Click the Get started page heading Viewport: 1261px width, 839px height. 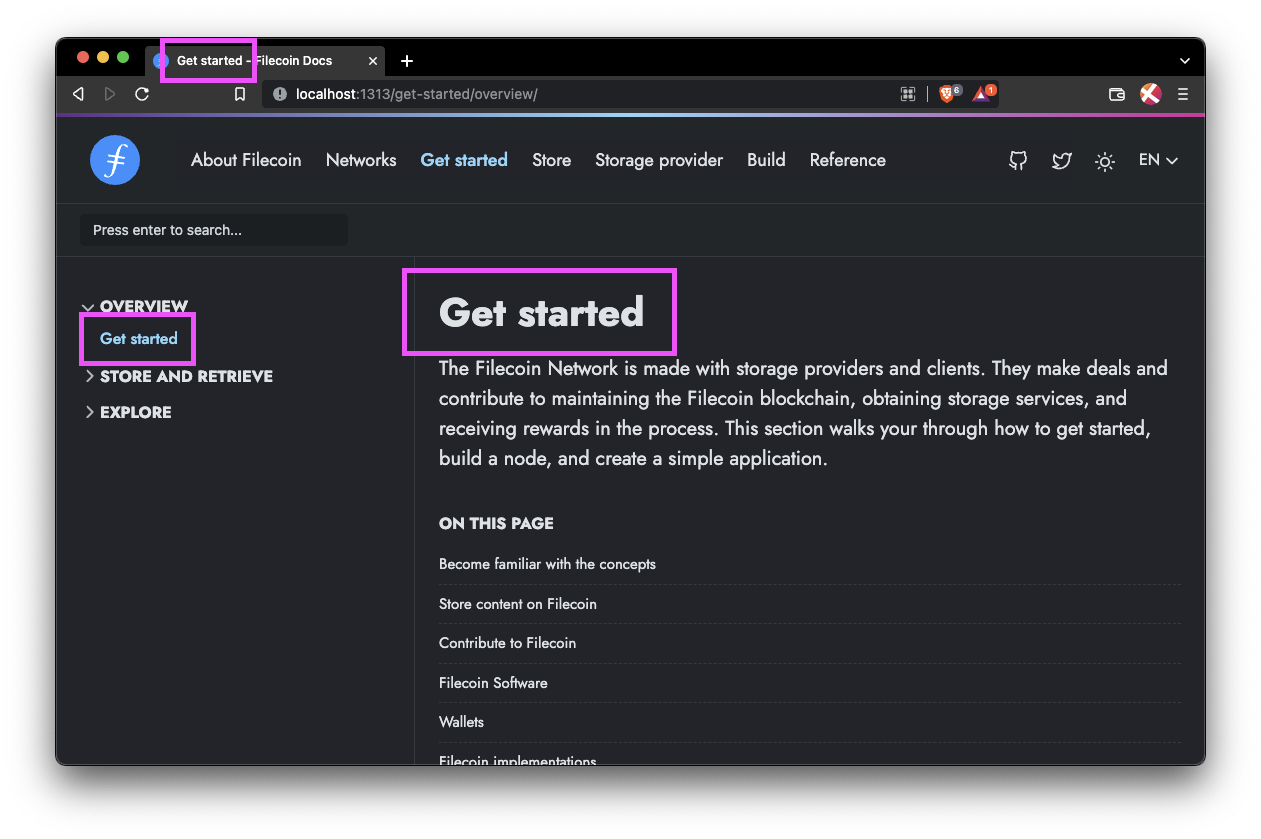coord(541,312)
